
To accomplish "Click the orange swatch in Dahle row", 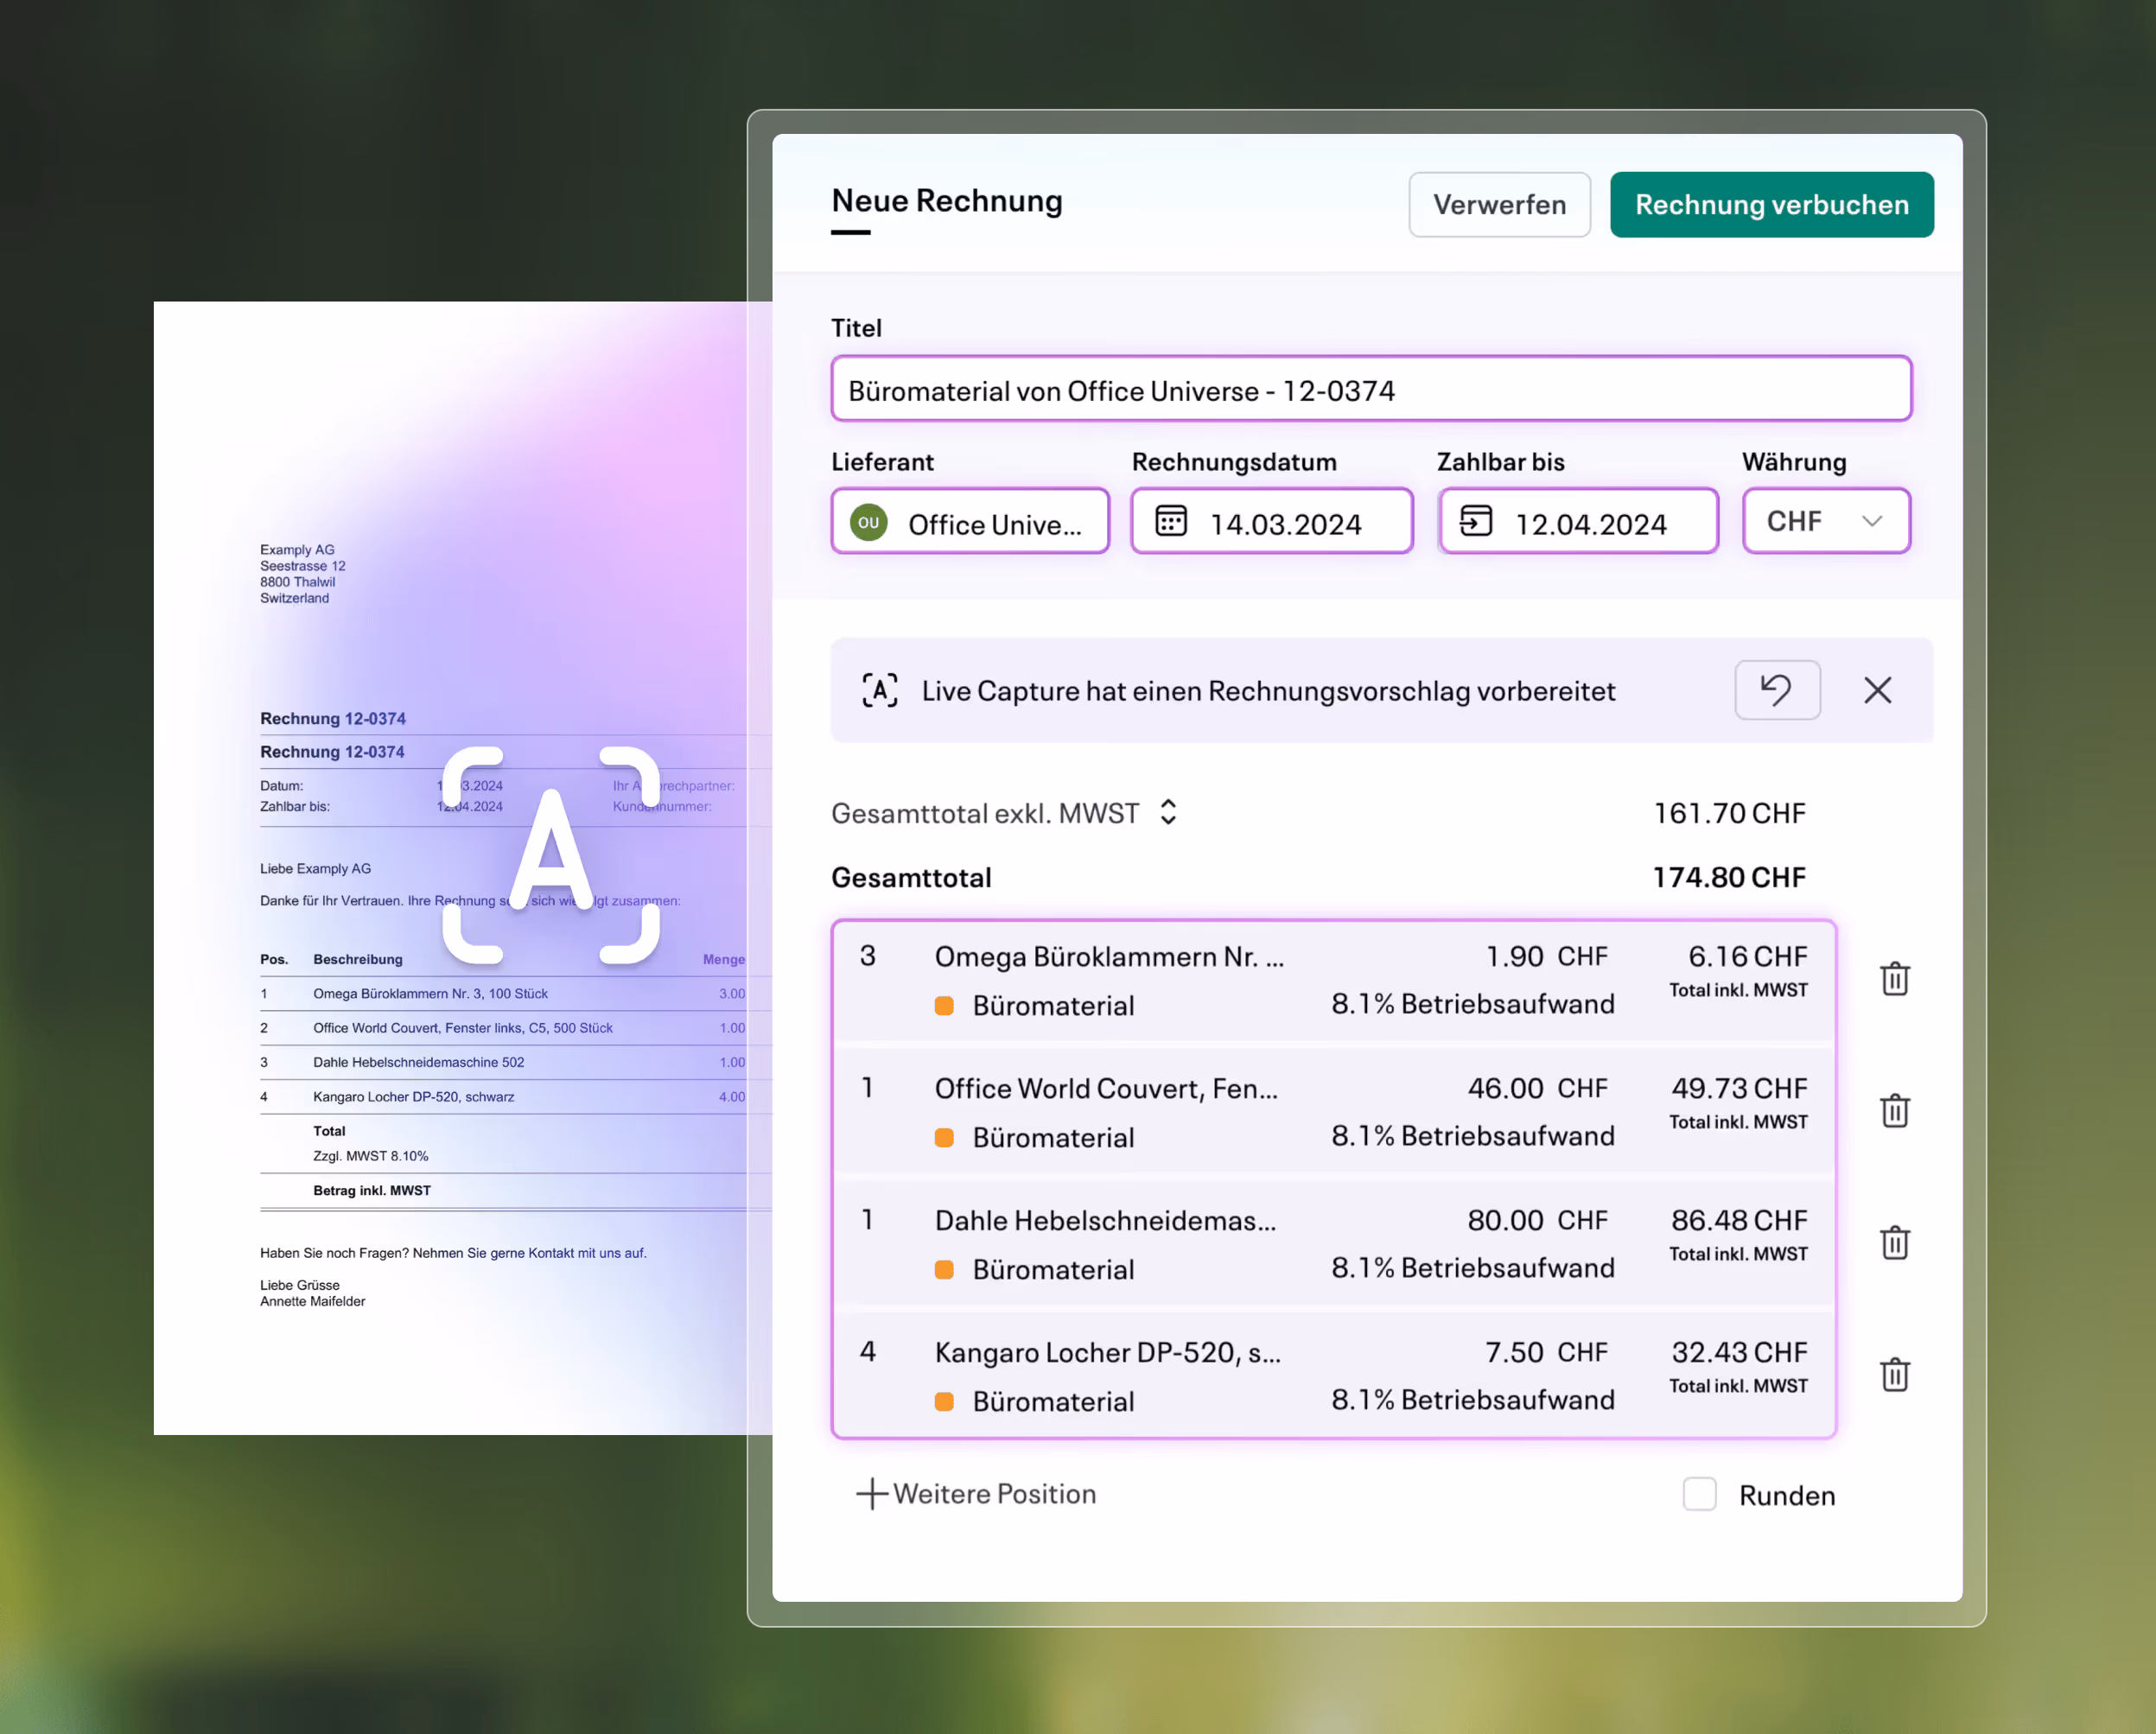I will [944, 1270].
